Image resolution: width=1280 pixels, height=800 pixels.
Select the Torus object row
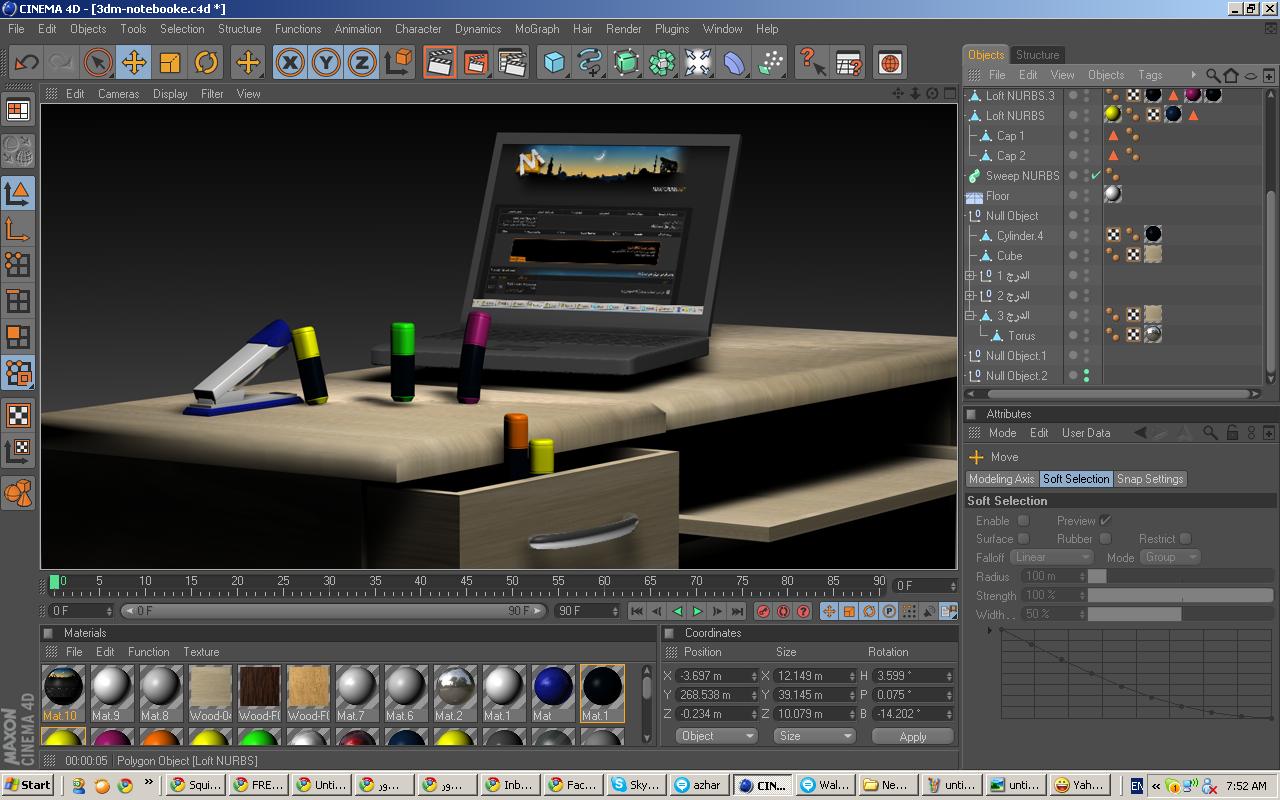click(x=1021, y=336)
